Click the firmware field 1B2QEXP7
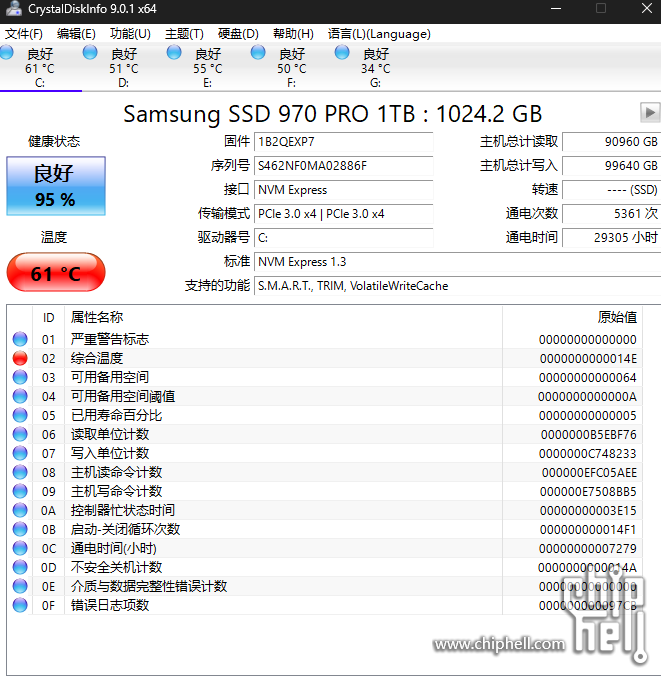661x679 pixels. pos(343,142)
